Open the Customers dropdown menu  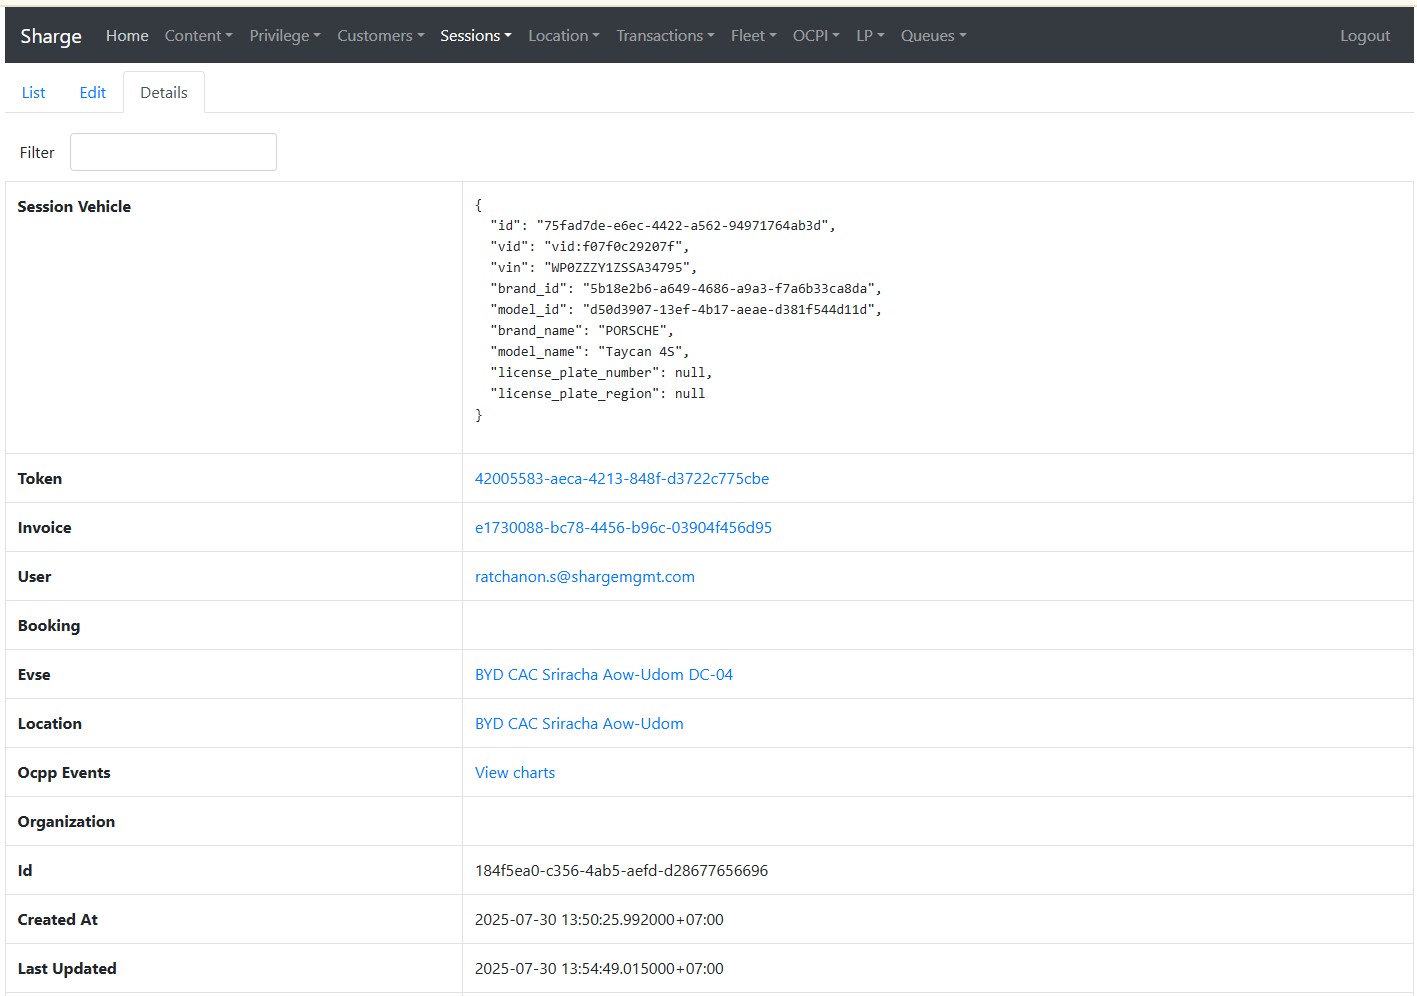pos(380,36)
